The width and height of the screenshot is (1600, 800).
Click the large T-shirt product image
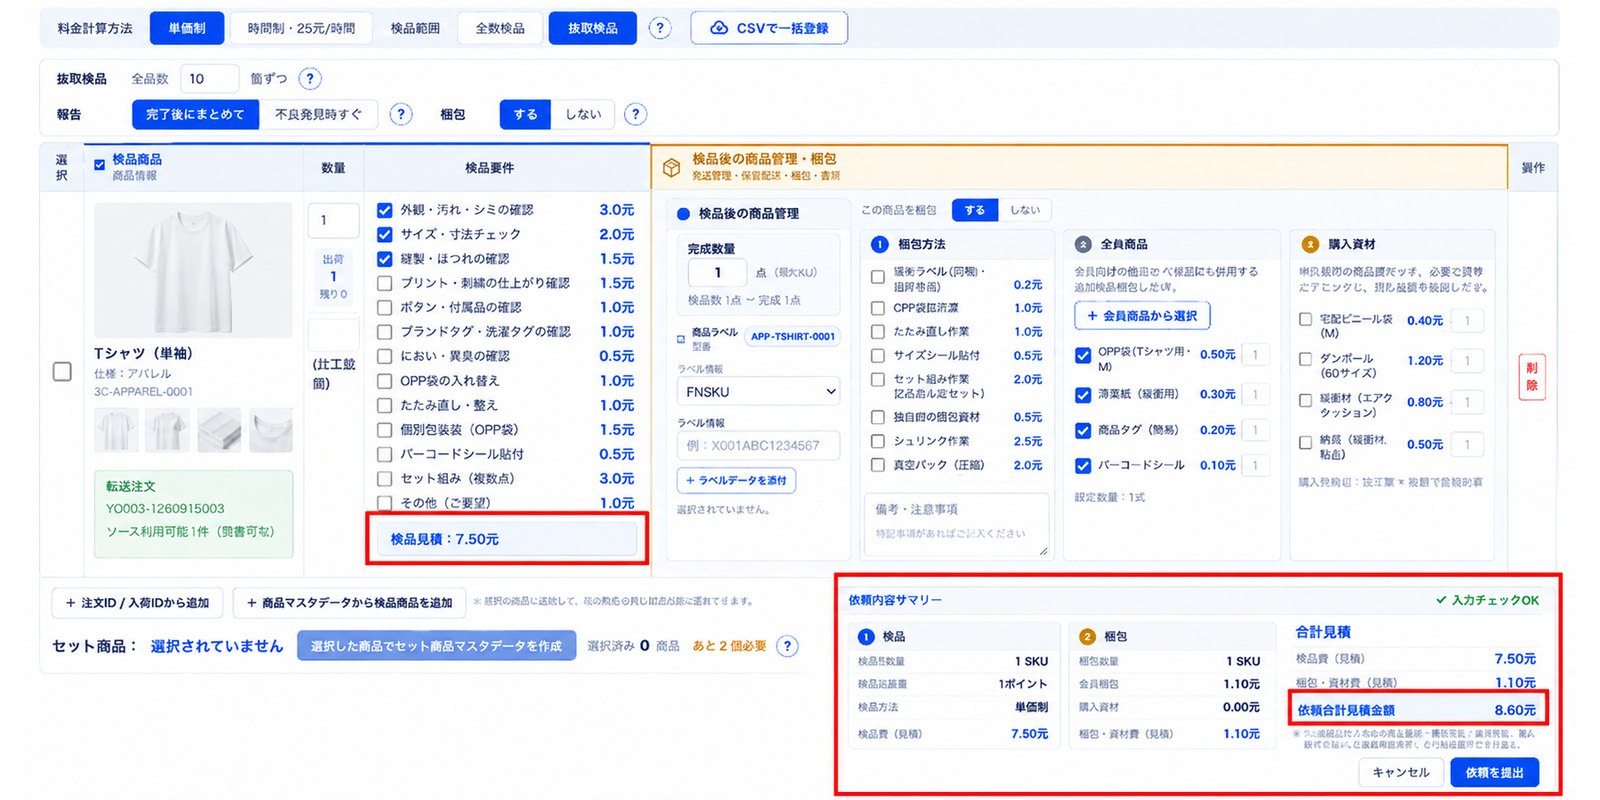[x=193, y=270]
